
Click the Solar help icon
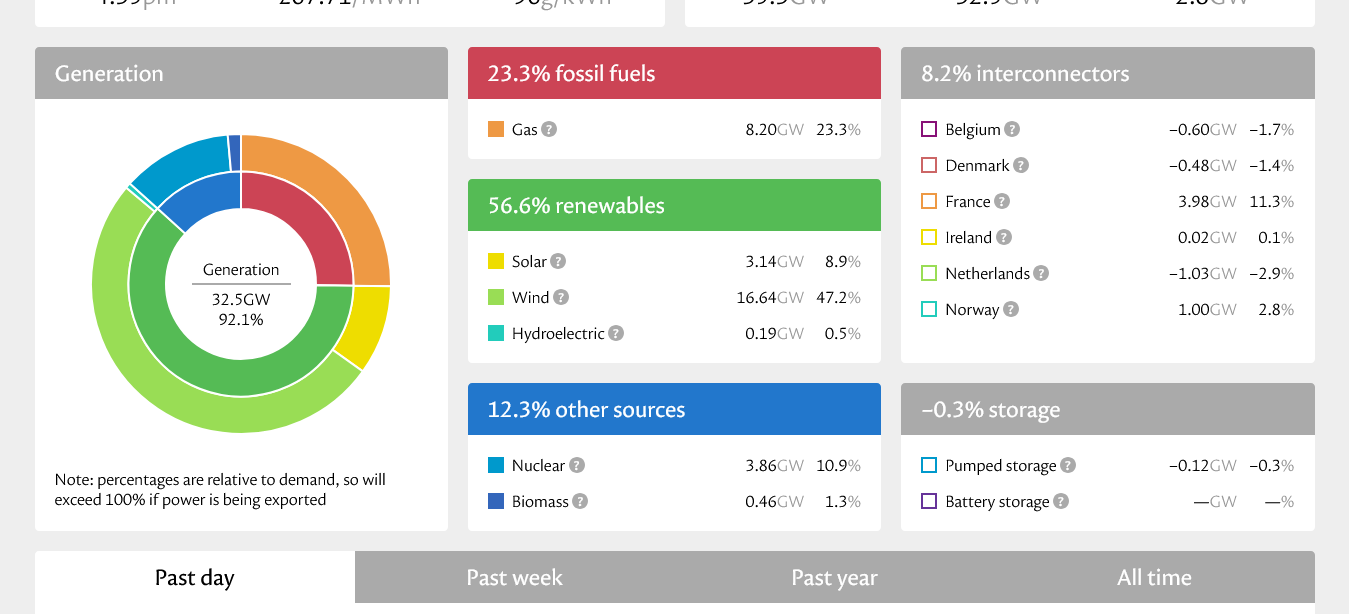tap(558, 261)
